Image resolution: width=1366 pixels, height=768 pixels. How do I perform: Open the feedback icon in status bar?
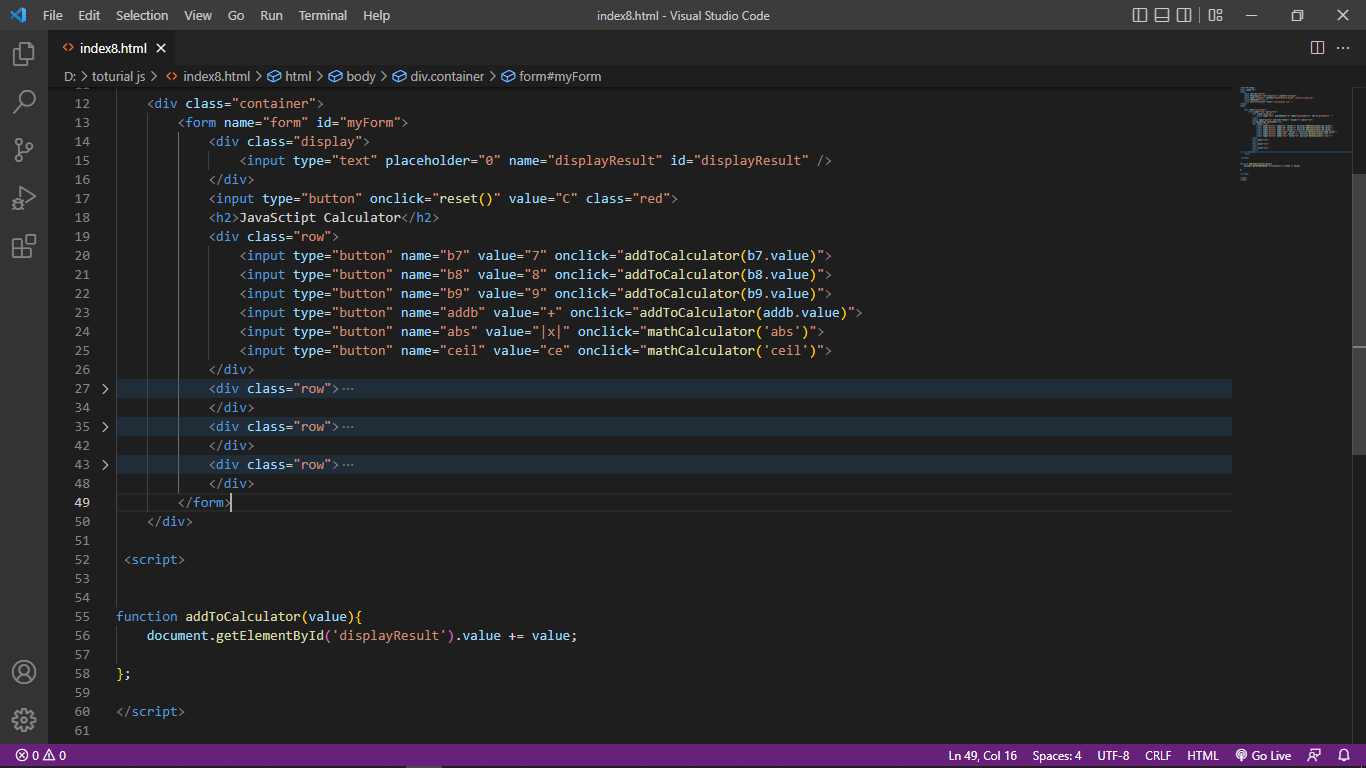click(1314, 756)
